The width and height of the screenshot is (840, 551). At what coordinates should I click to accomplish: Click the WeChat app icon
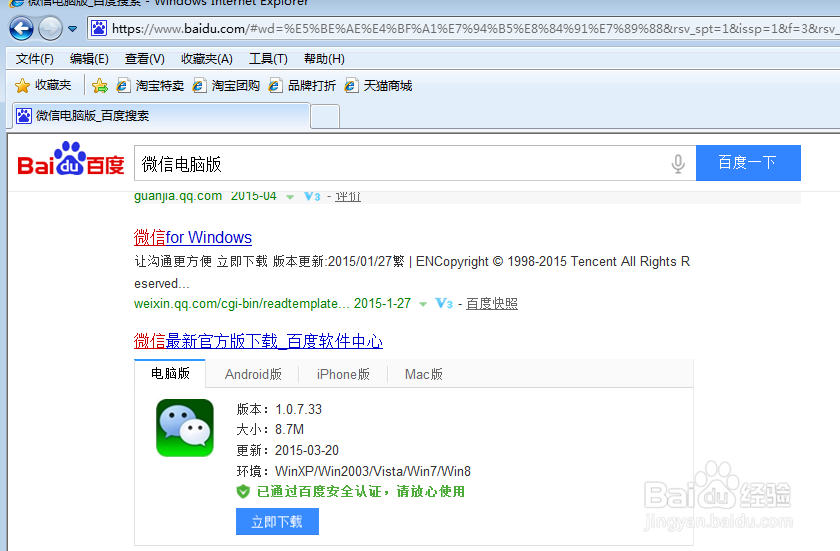[x=185, y=428]
